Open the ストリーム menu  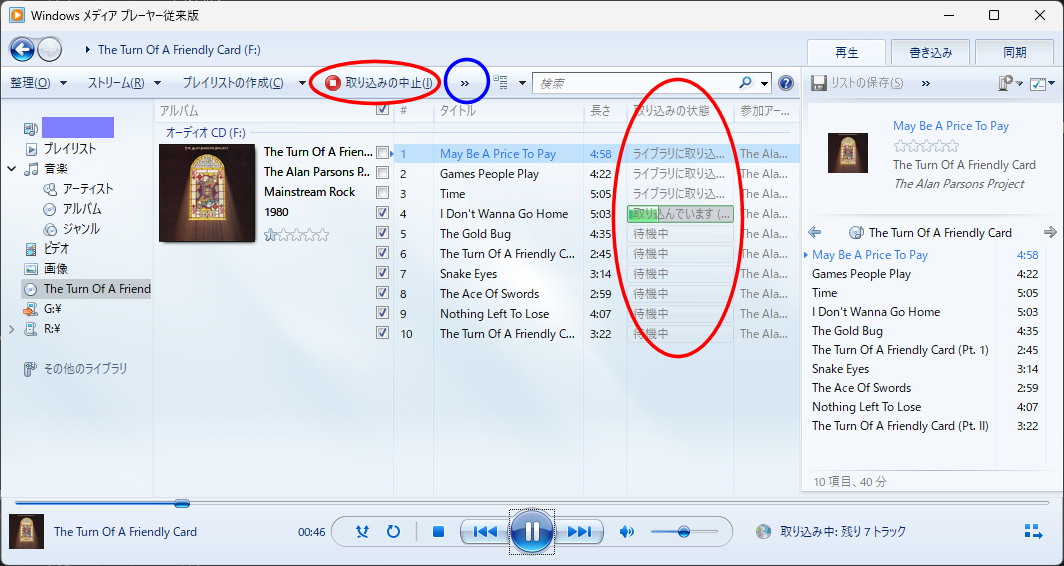pos(124,83)
